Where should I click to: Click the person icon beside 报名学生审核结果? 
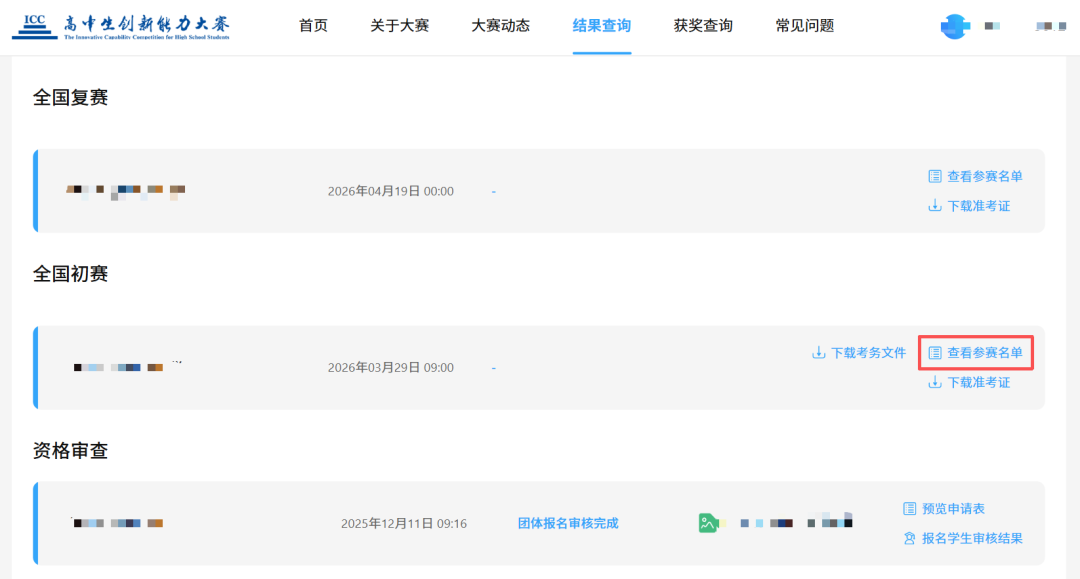coord(910,539)
